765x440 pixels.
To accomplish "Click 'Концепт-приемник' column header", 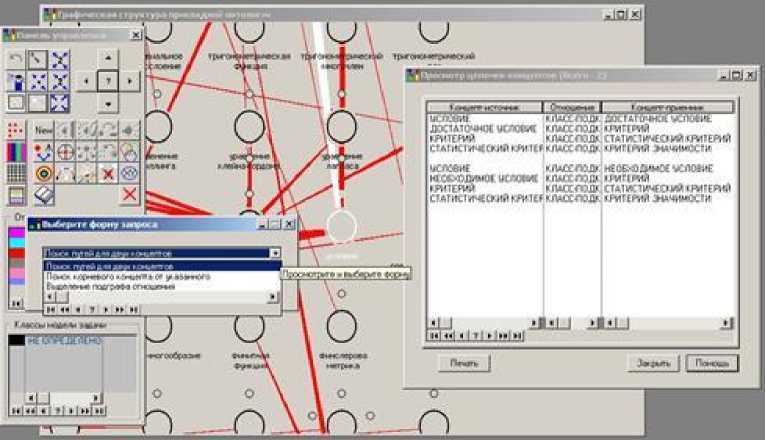I will click(x=667, y=107).
